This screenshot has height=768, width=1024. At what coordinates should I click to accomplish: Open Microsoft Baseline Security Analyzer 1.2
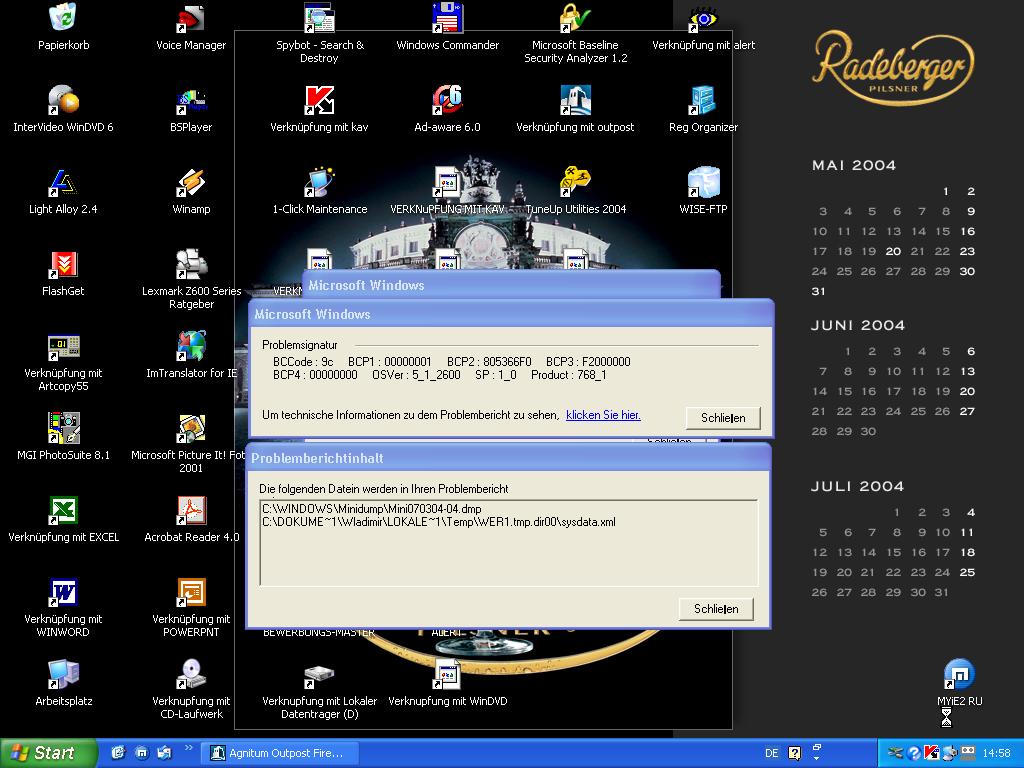click(x=575, y=33)
